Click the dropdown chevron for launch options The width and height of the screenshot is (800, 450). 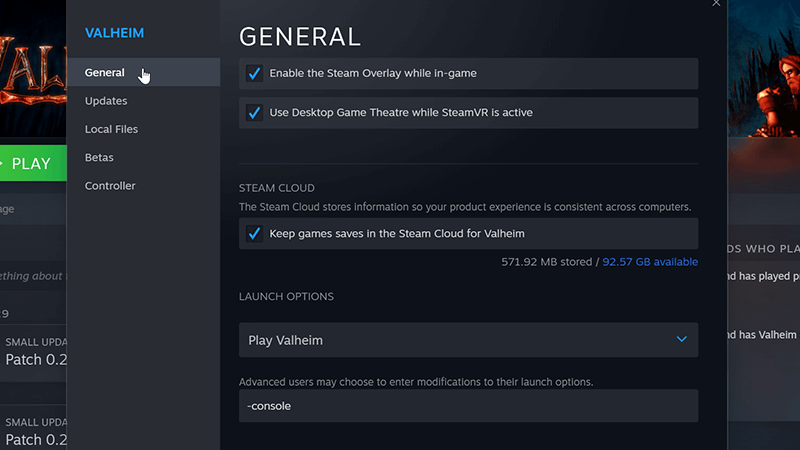pyautogui.click(x=682, y=339)
